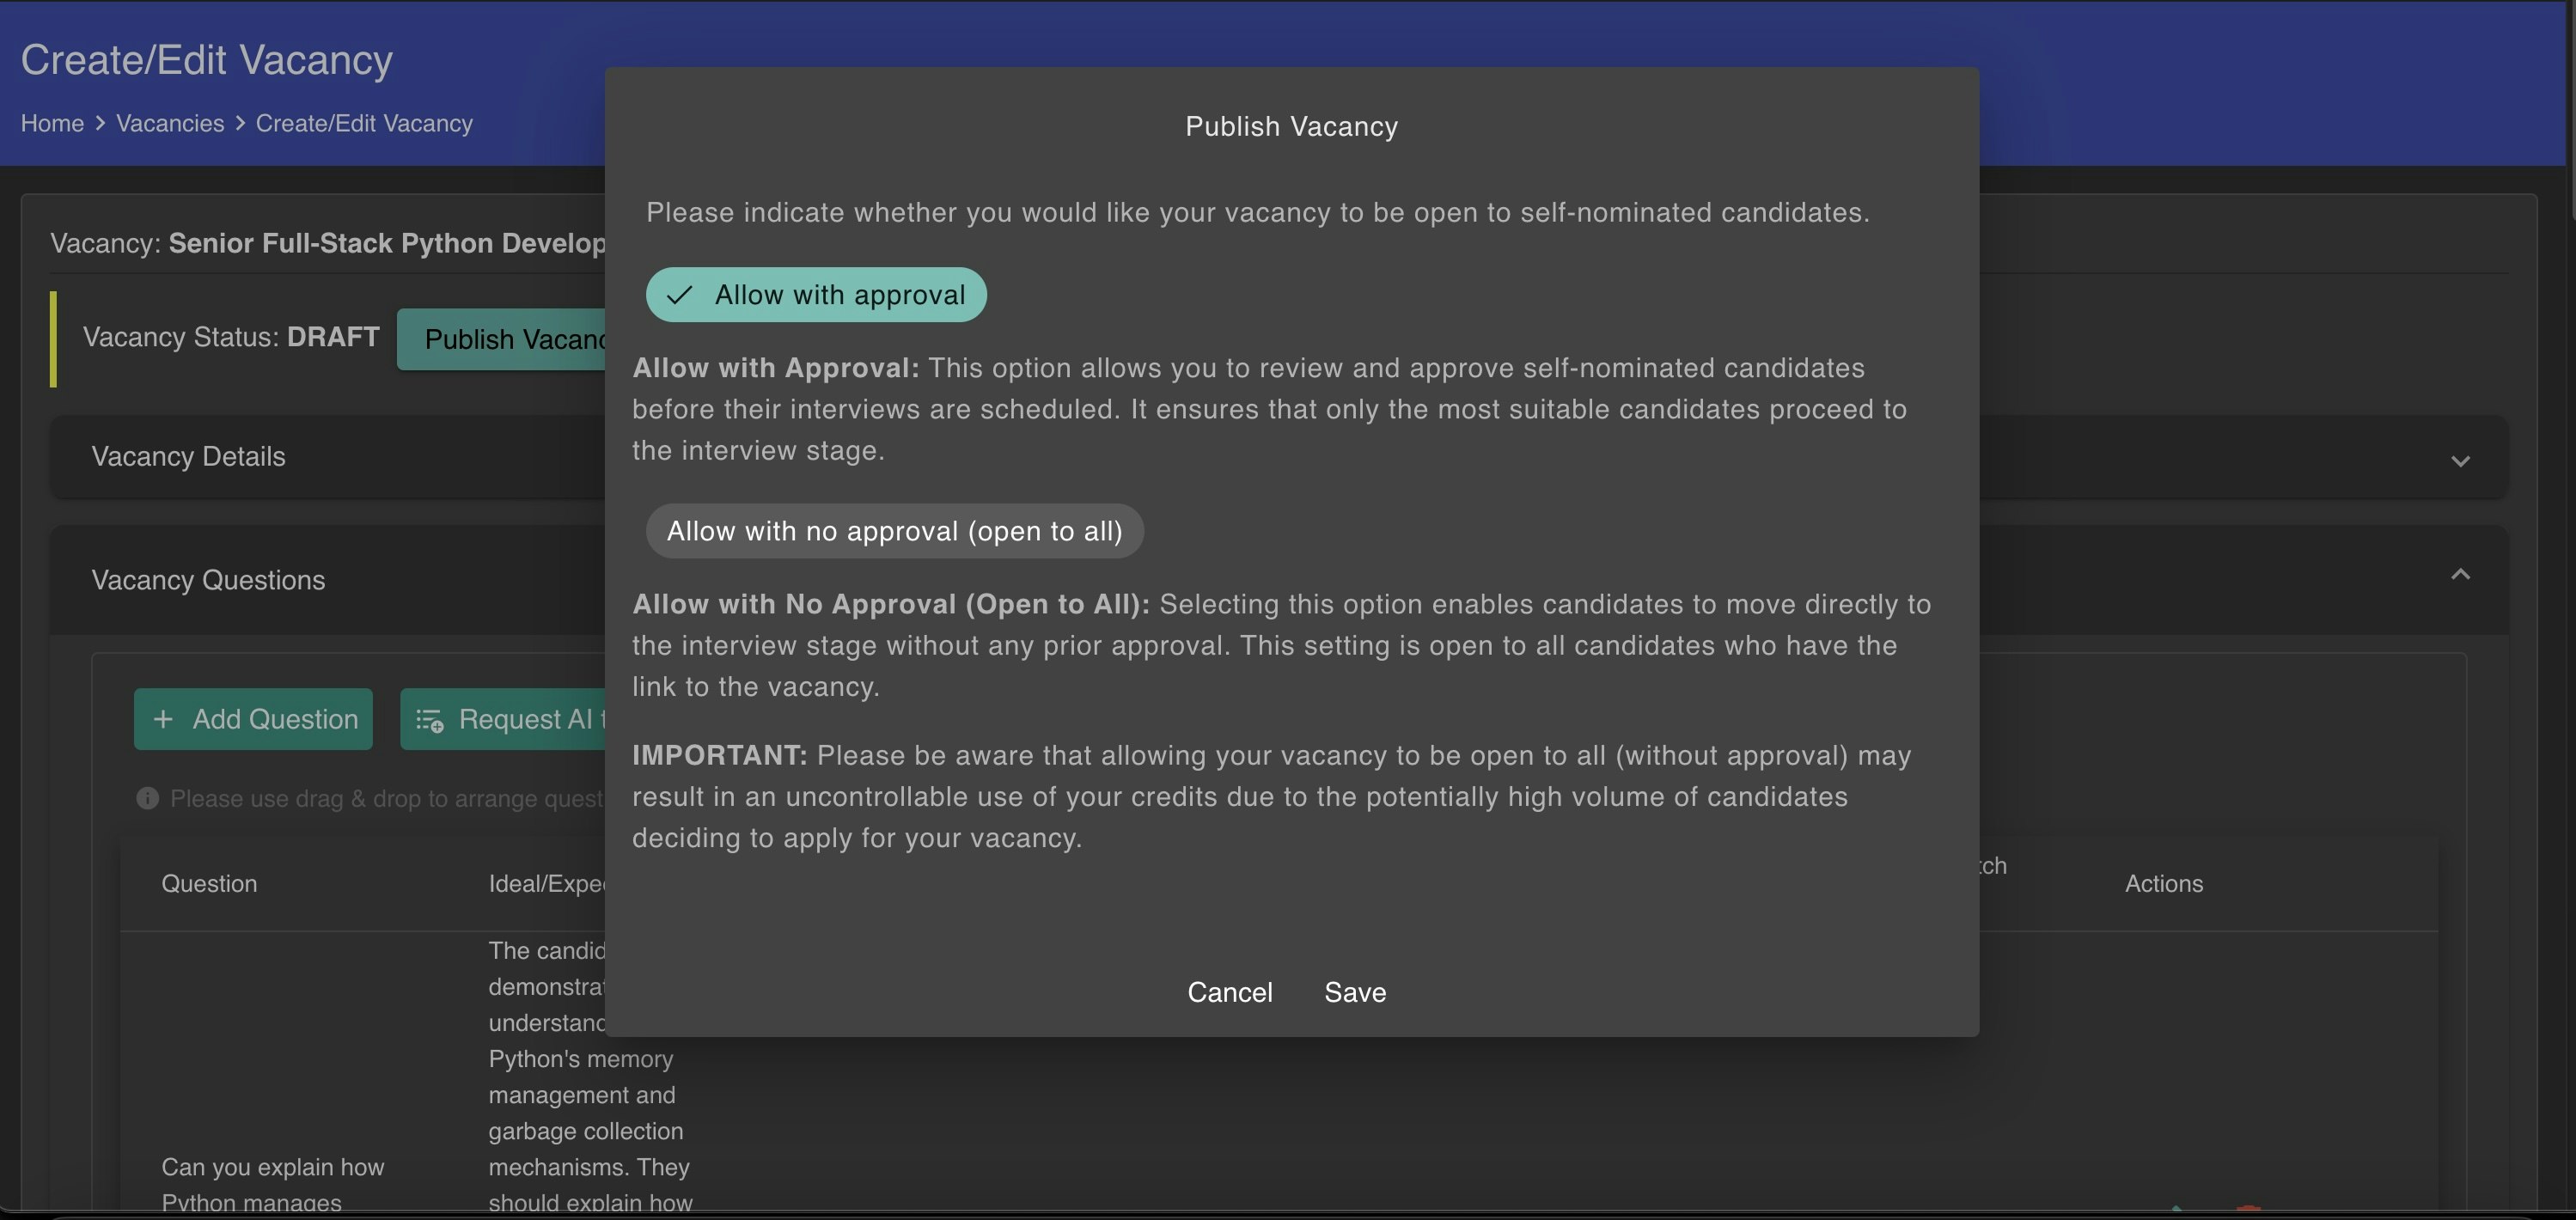Click the breadcrumb arrow after Home
The width and height of the screenshot is (2576, 1220).
[x=100, y=123]
